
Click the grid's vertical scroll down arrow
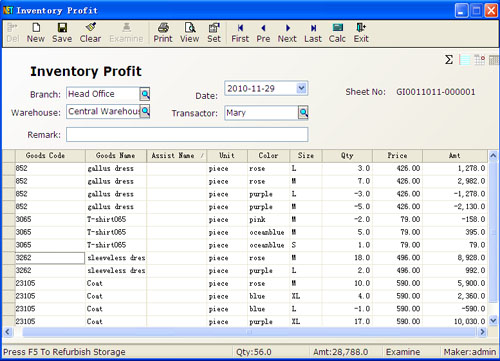tap(493, 321)
